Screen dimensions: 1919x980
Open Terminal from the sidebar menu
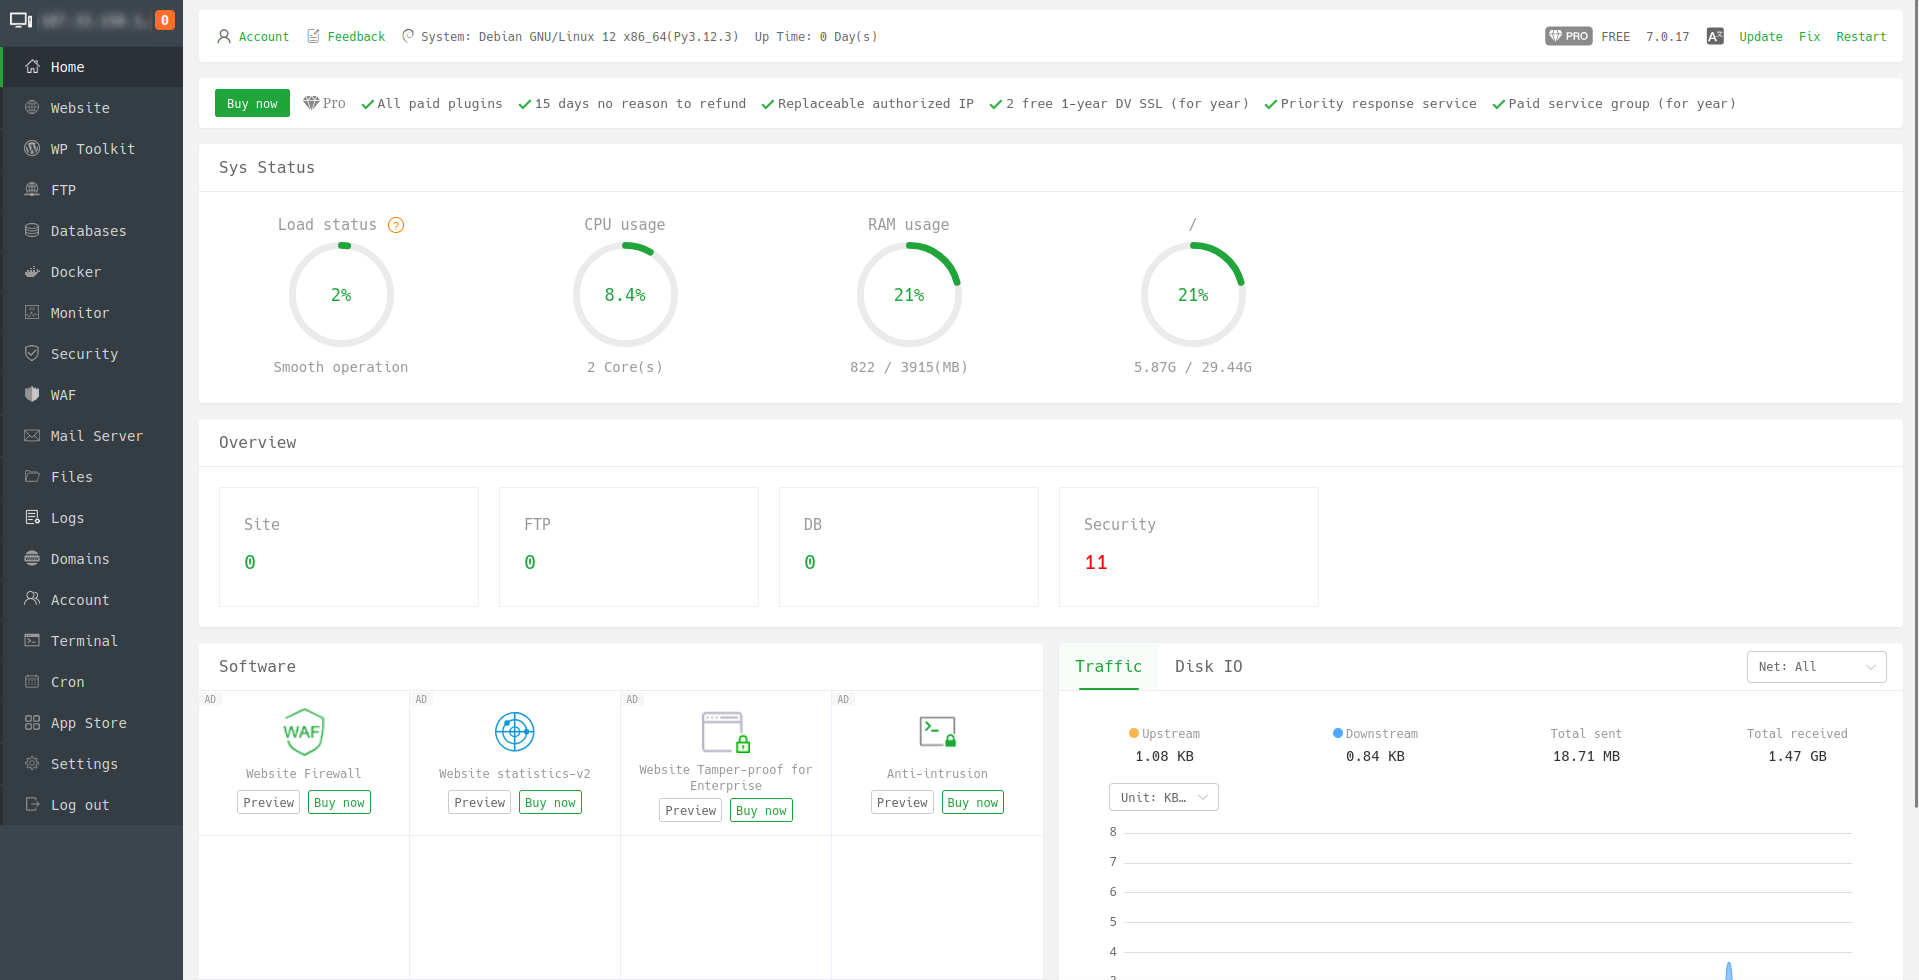(x=84, y=641)
